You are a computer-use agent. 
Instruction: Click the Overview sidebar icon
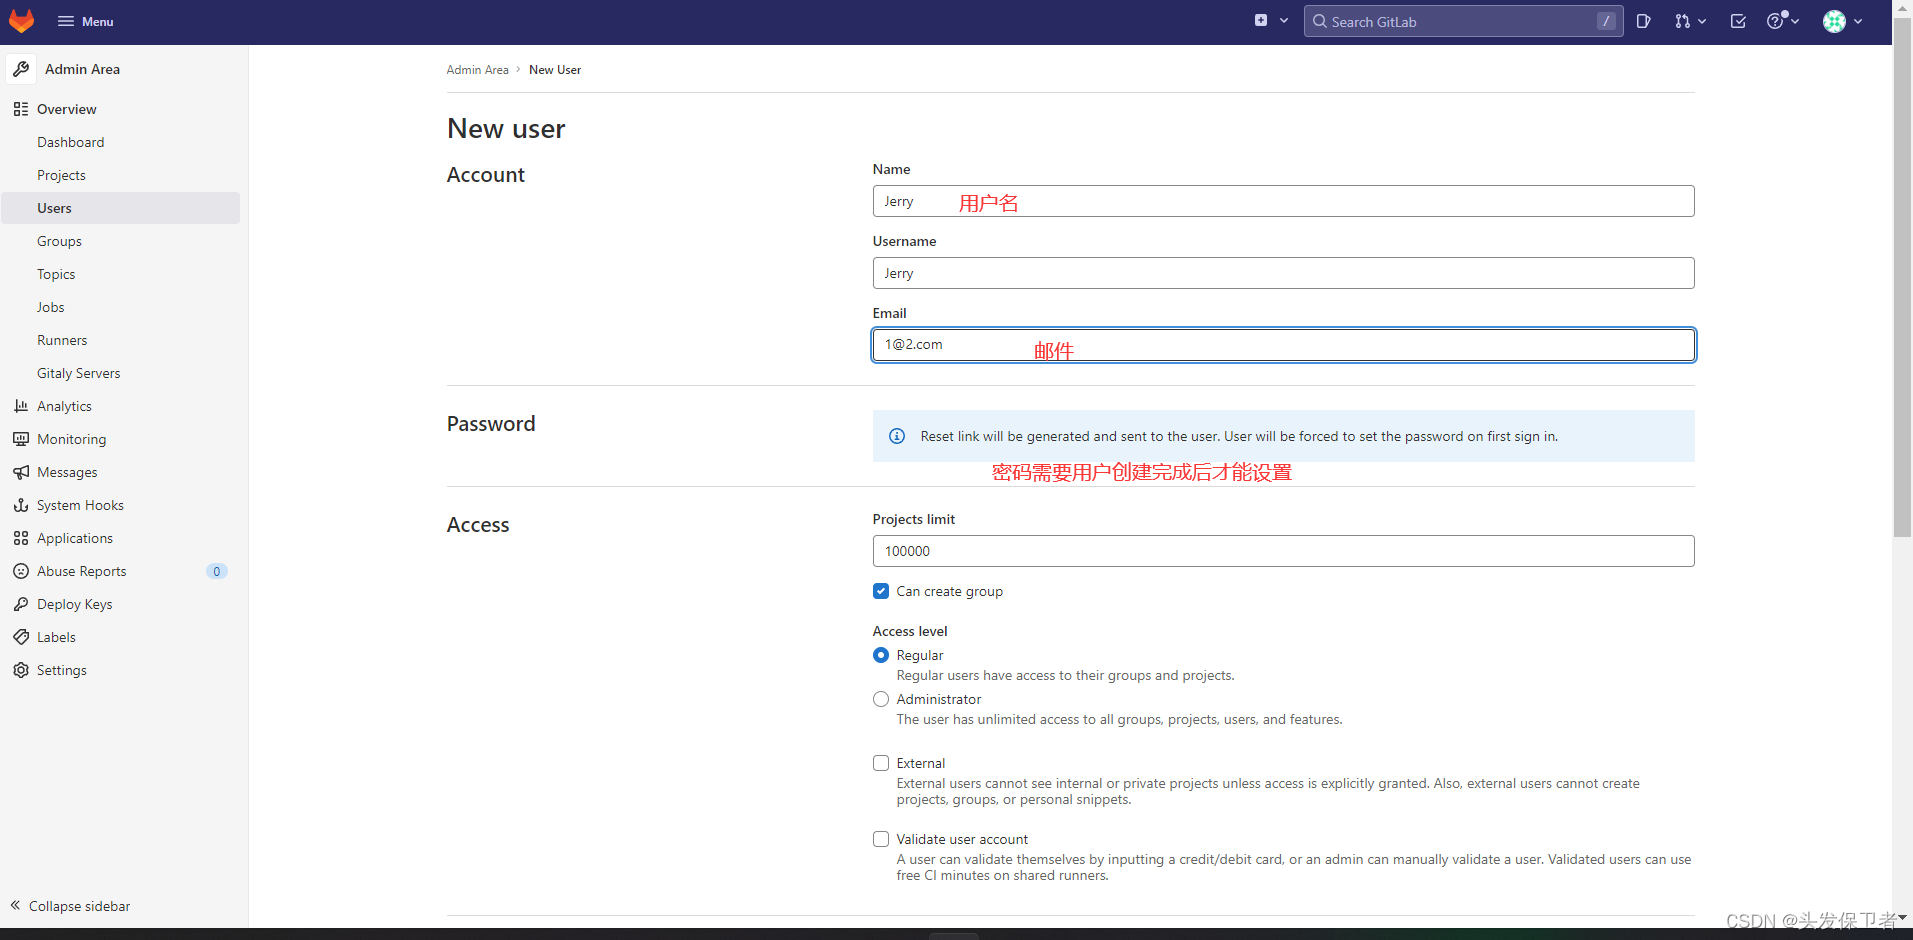coord(21,109)
